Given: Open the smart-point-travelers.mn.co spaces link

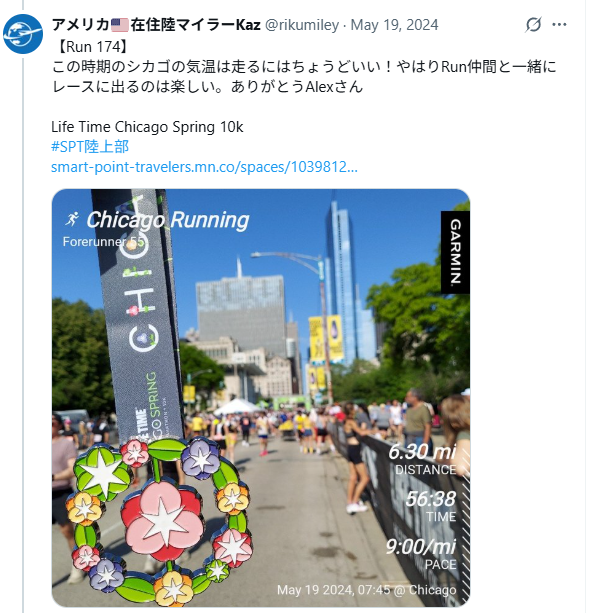Looking at the screenshot, I should point(204,167).
